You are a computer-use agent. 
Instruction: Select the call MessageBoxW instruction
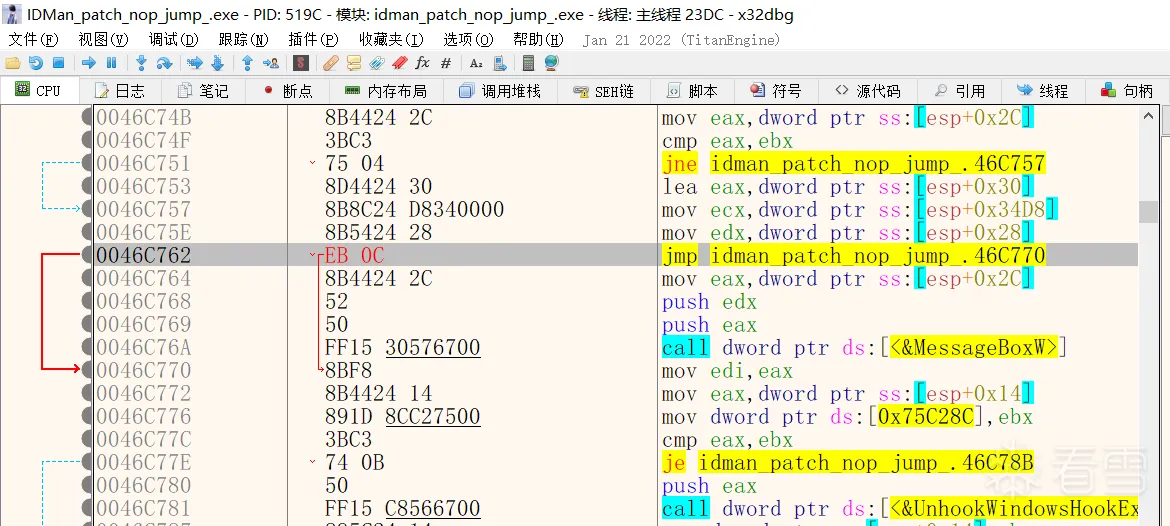[864, 348]
